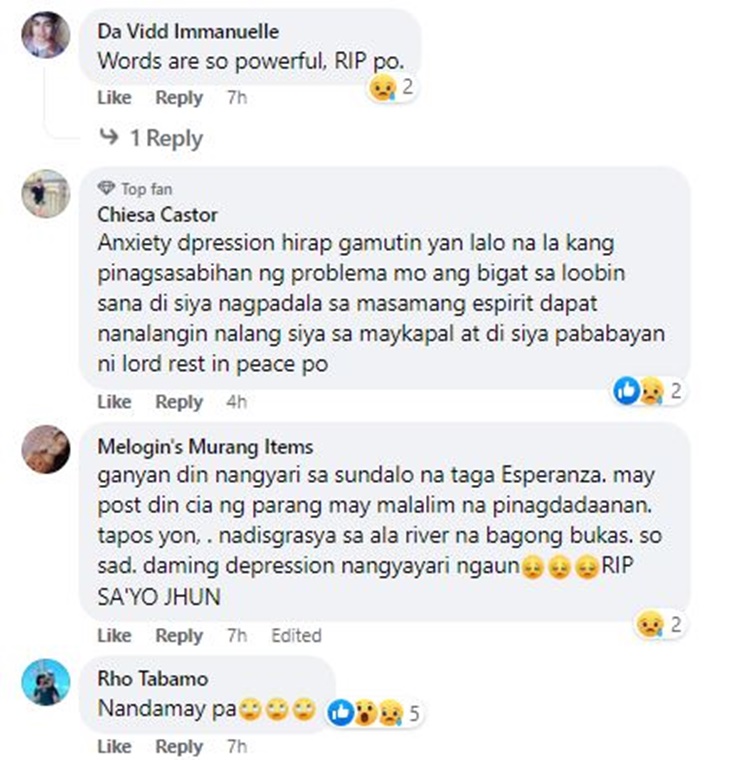750x760 pixels.
Task: Reply to Rho Tabamo's comment
Action: pos(179,746)
